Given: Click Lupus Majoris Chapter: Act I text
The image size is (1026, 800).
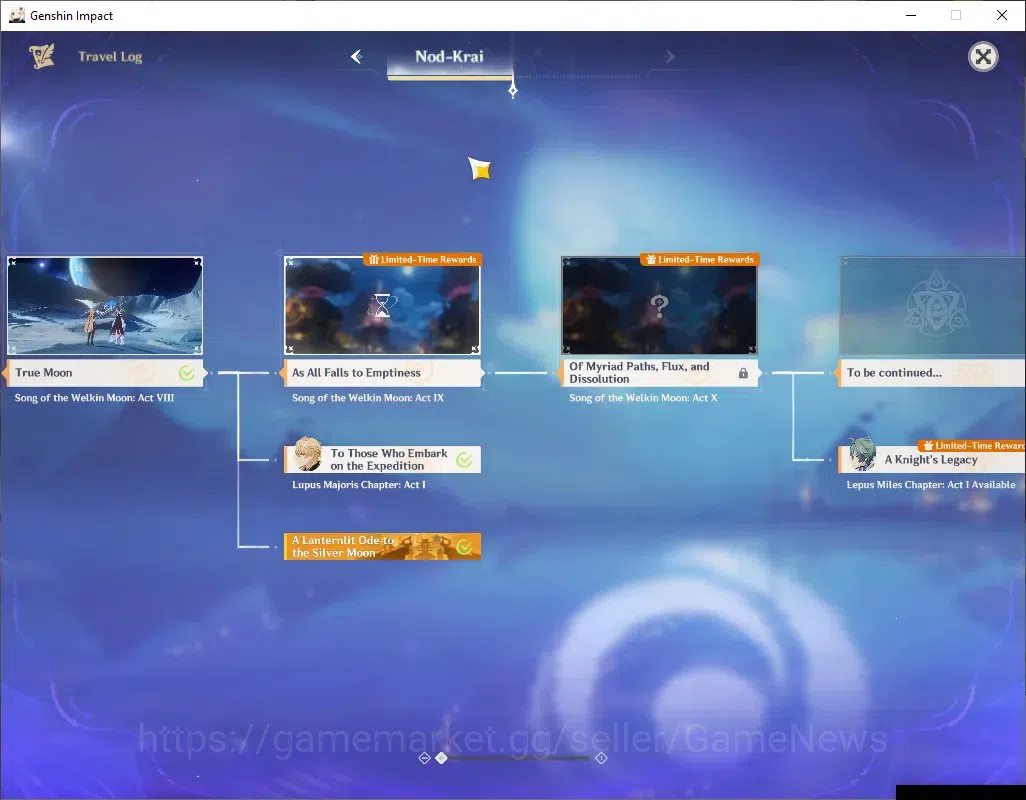Looking at the screenshot, I should (359, 485).
